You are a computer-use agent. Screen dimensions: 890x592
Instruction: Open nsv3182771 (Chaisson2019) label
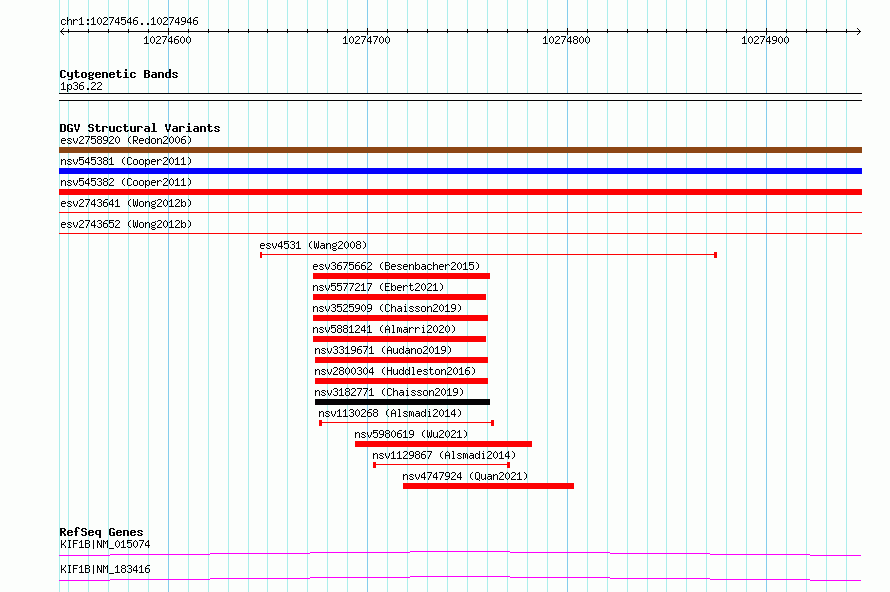(389, 392)
